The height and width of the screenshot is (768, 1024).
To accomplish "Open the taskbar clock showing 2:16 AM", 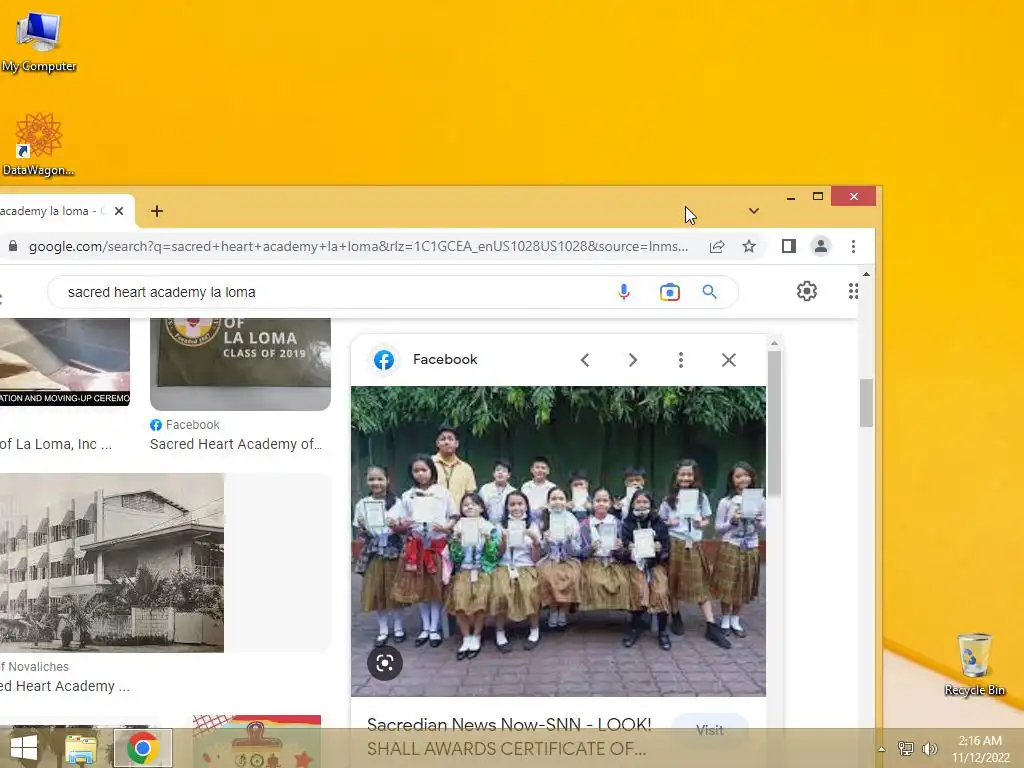I will 980,749.
